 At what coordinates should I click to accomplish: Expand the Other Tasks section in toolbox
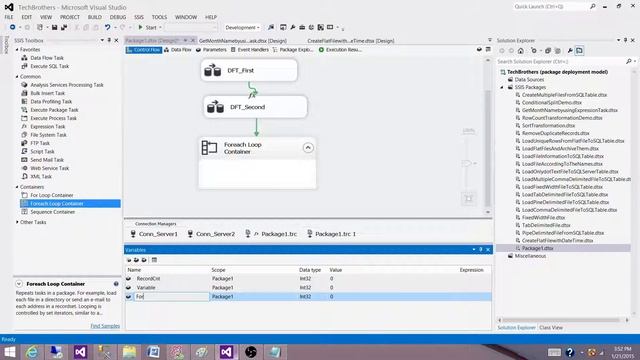pos(17,222)
